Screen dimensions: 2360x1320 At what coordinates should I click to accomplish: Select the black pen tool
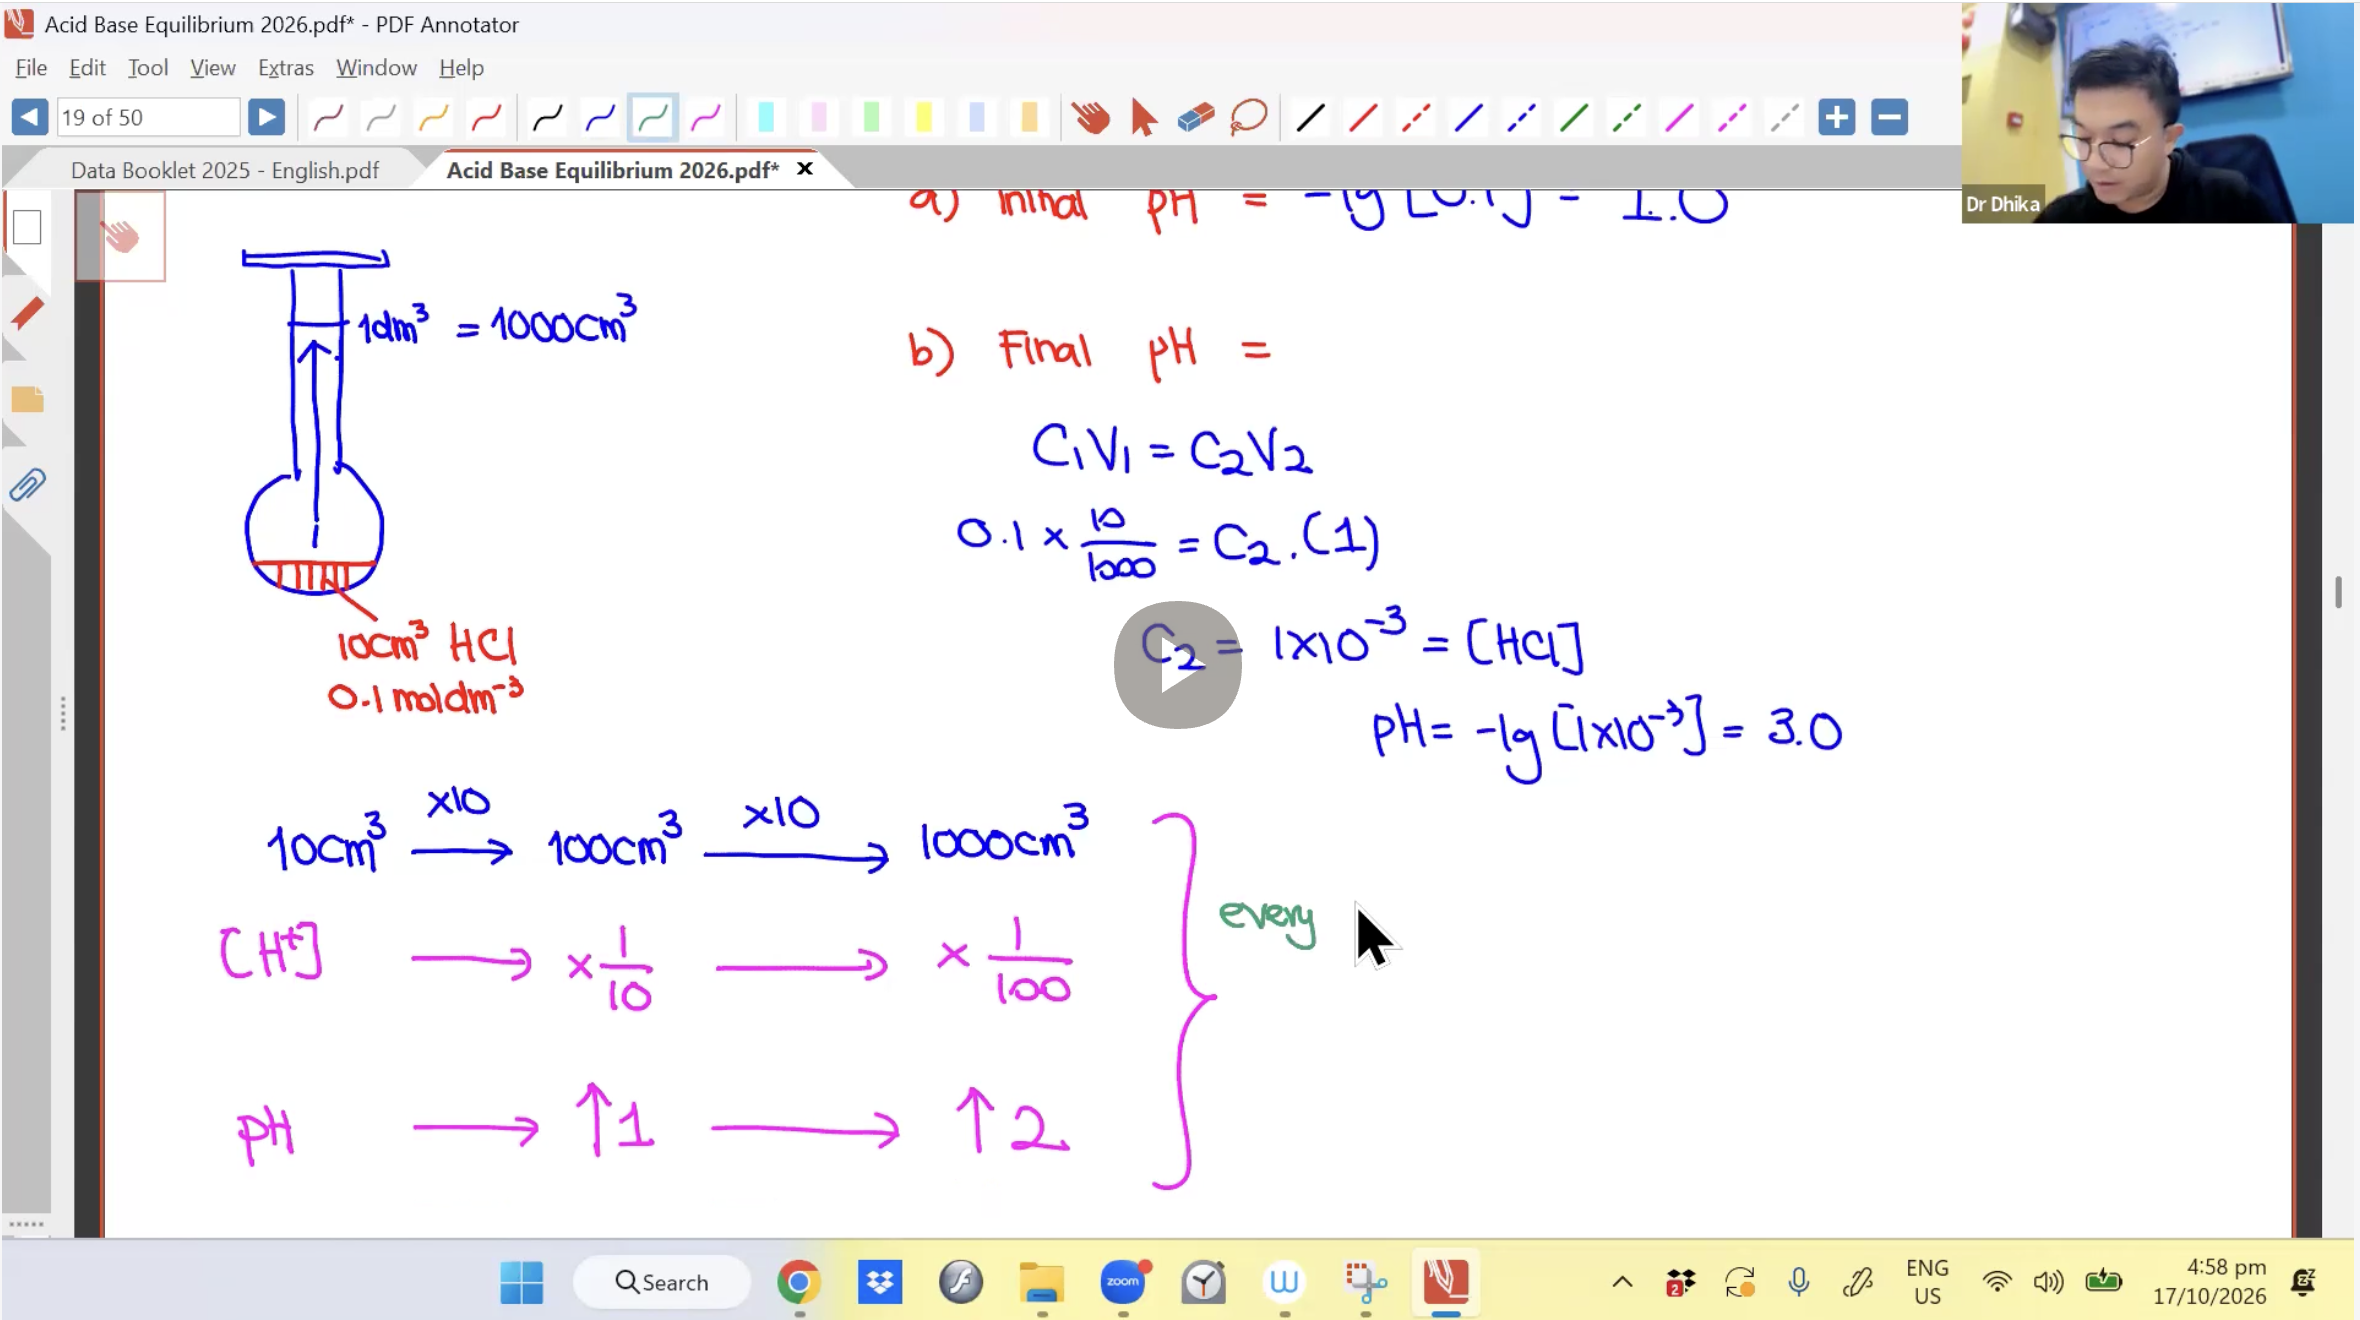pos(547,118)
